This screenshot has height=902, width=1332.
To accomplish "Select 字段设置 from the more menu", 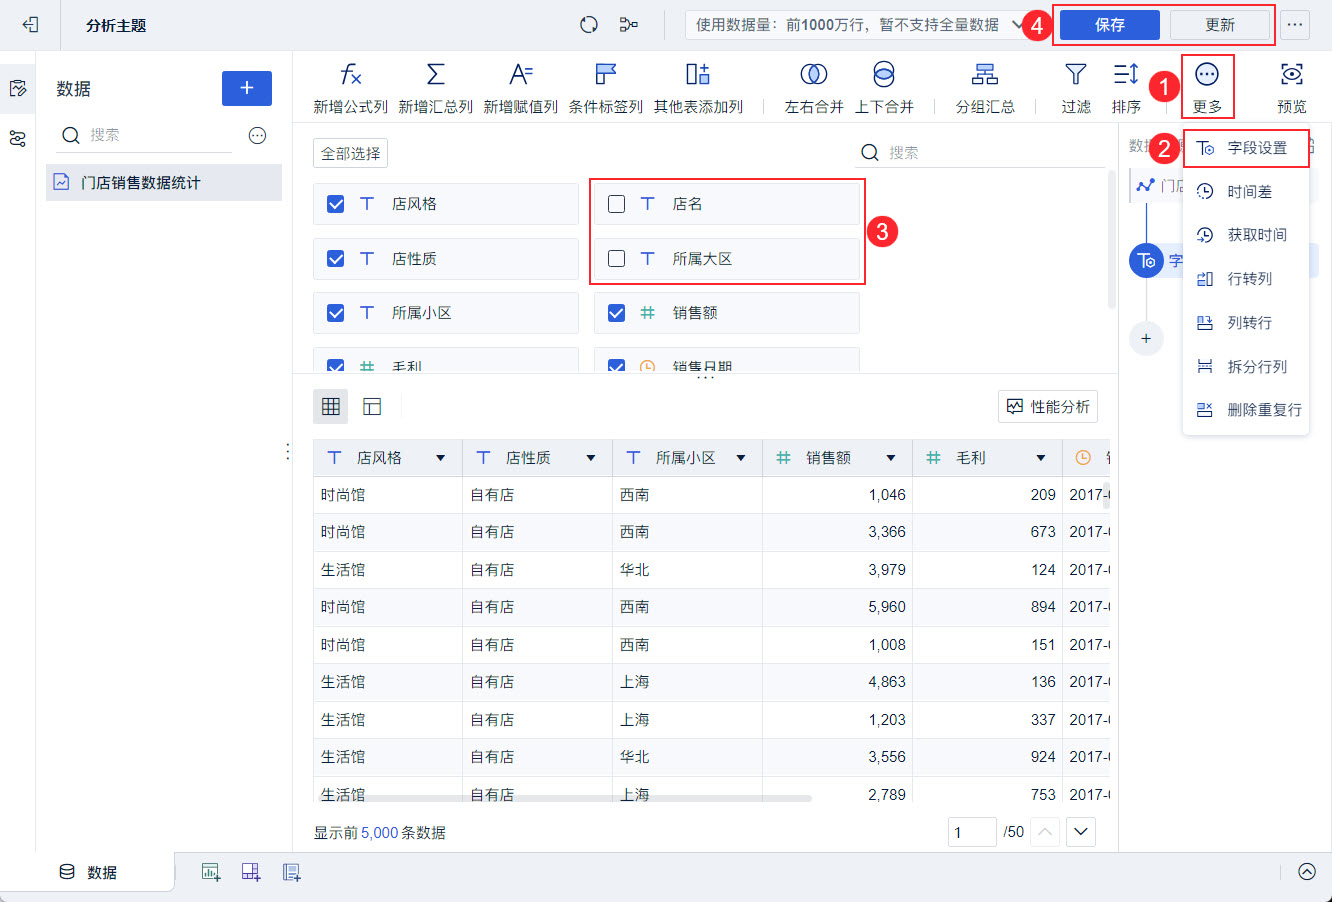I will [x=1256, y=148].
